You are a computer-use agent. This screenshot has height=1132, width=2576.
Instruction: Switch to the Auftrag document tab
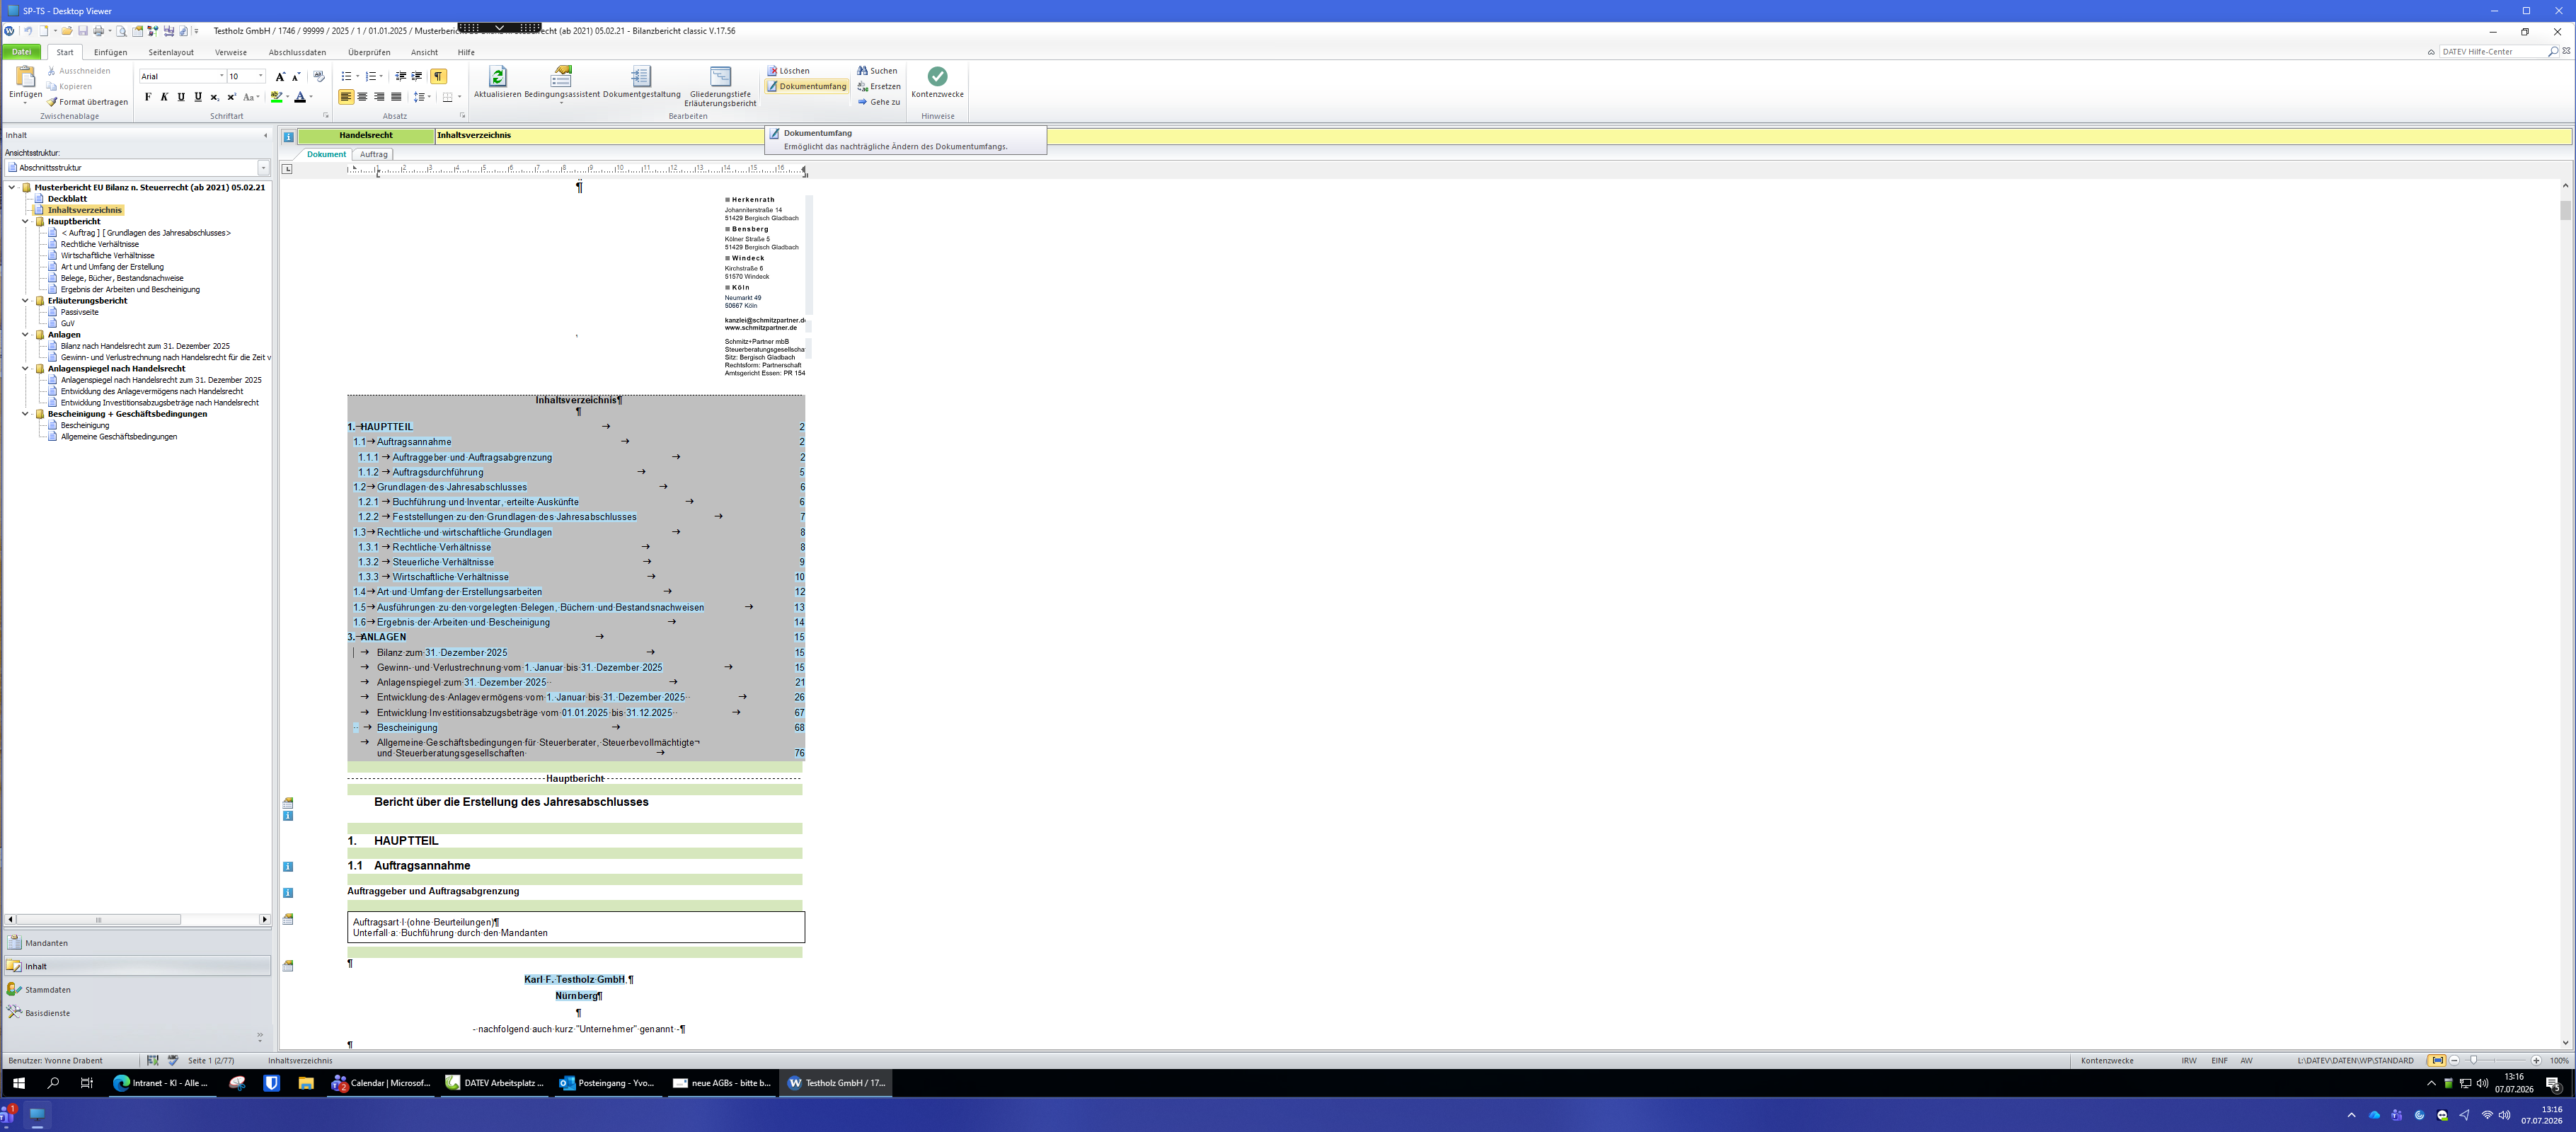click(374, 155)
